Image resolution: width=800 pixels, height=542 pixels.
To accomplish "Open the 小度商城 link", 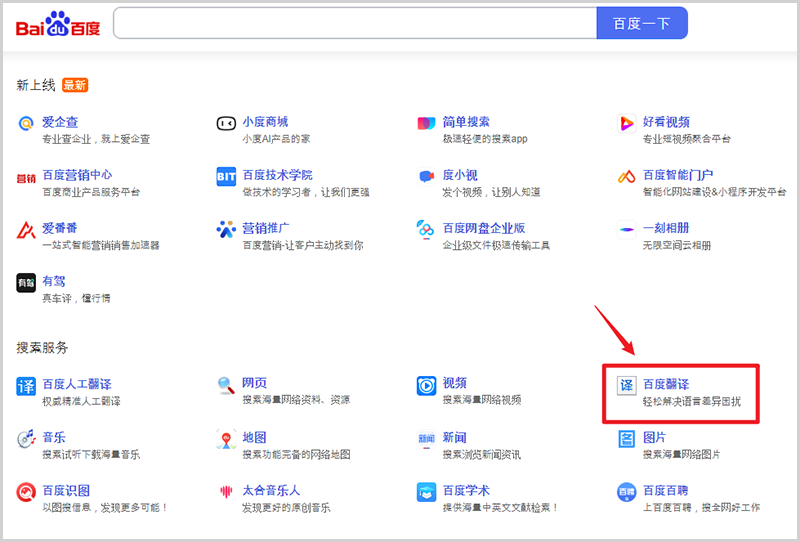I will click(265, 121).
